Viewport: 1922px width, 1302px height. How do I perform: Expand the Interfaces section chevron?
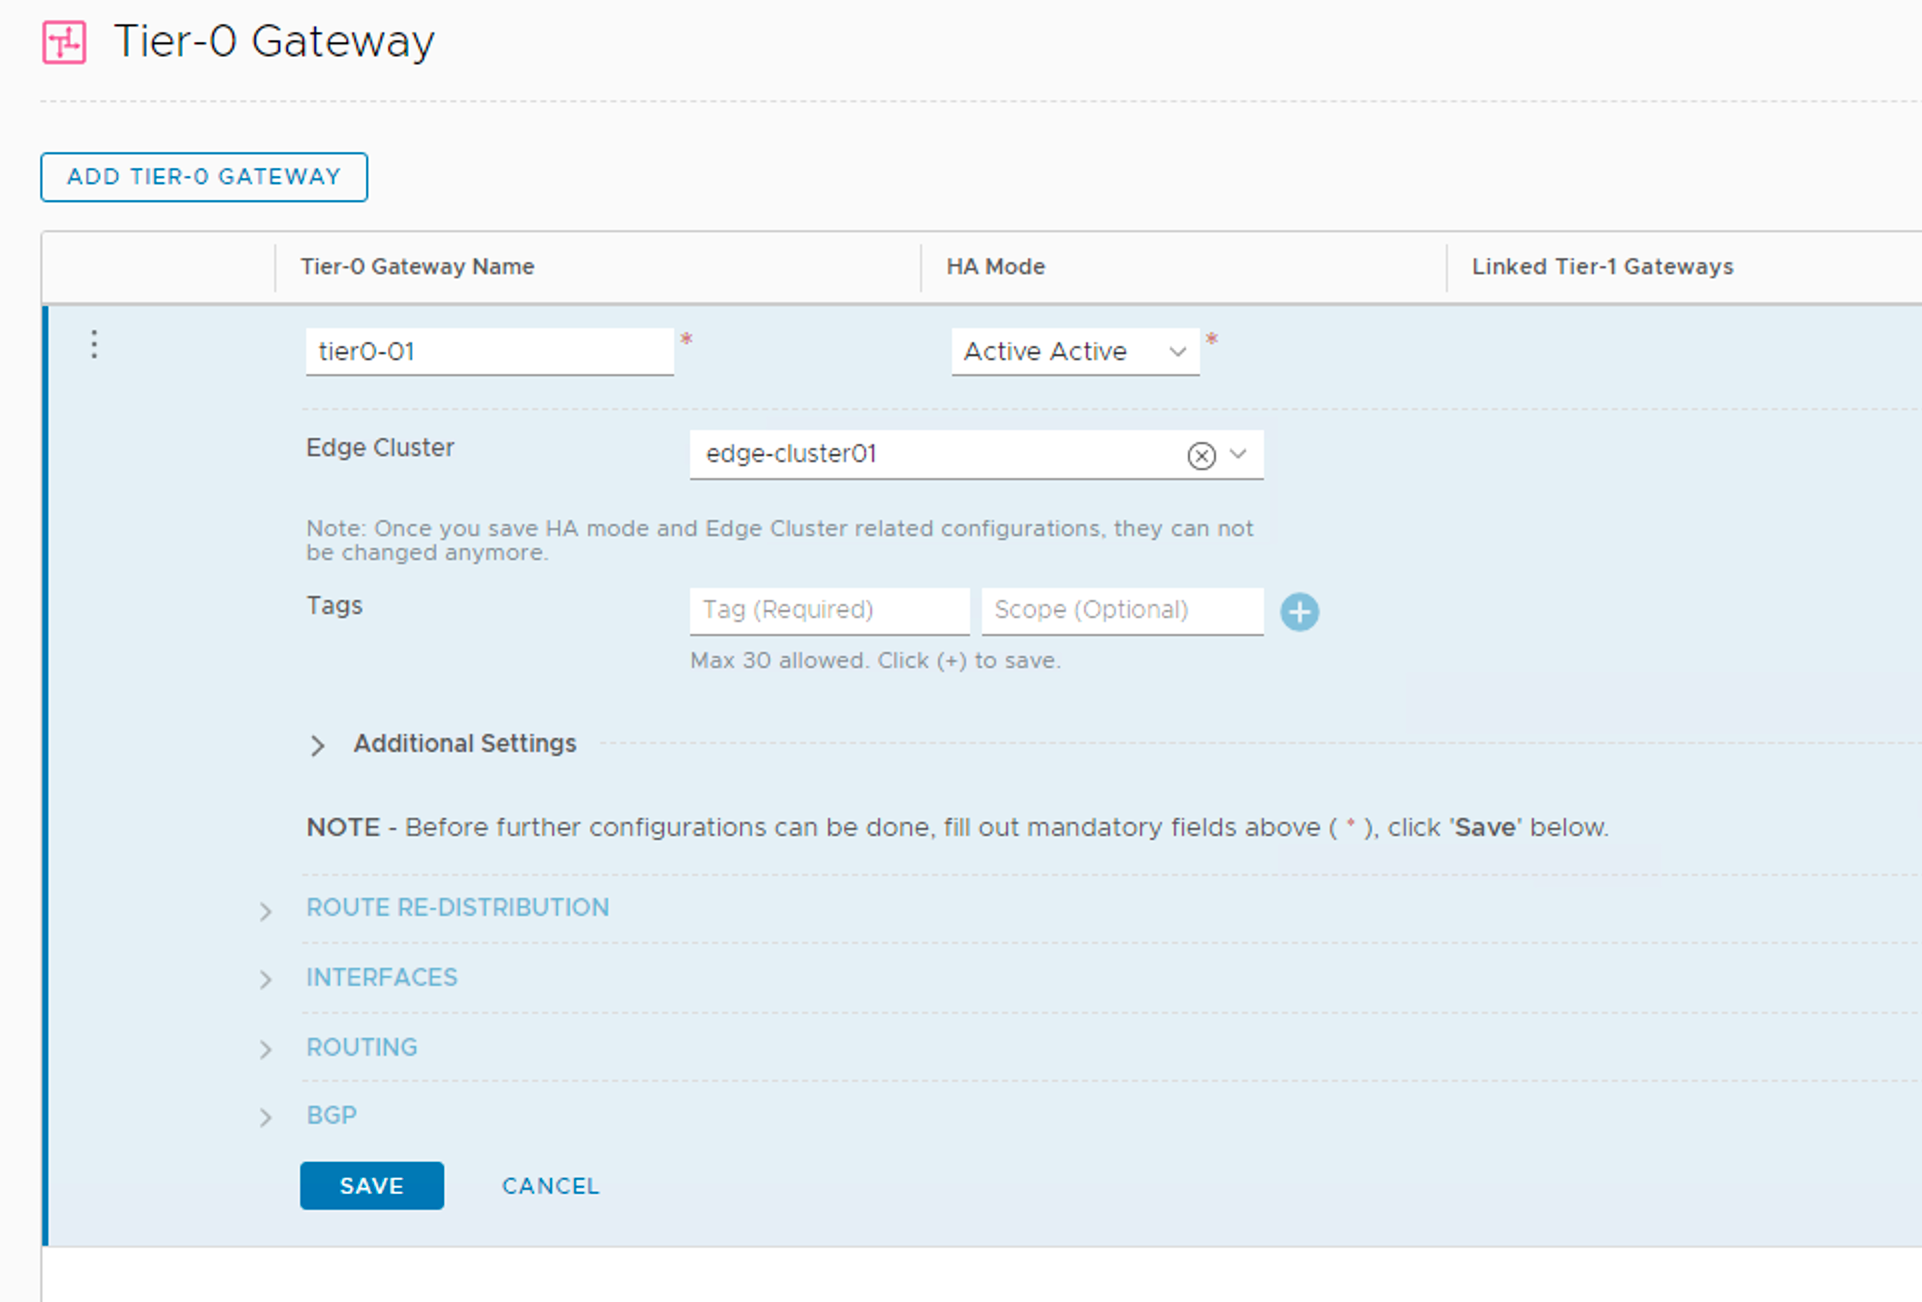(x=265, y=980)
